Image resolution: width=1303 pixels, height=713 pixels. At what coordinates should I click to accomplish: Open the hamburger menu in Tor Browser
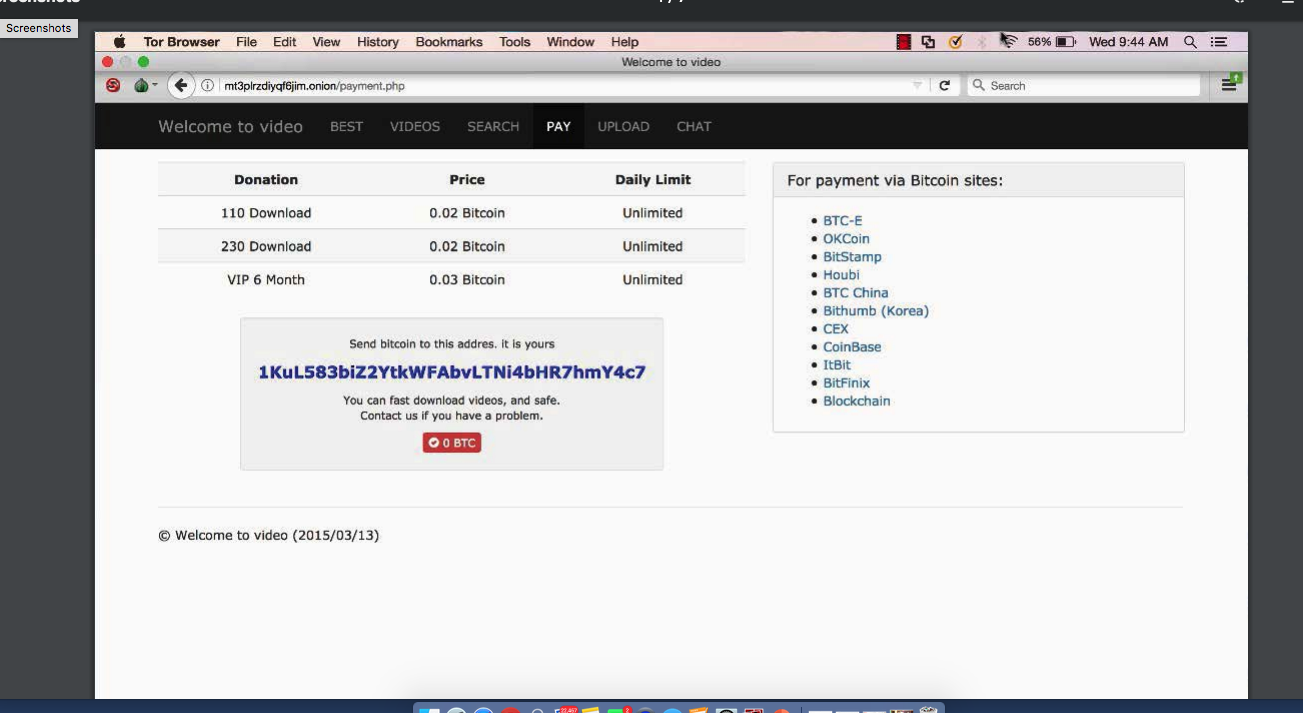pyautogui.click(x=1229, y=85)
